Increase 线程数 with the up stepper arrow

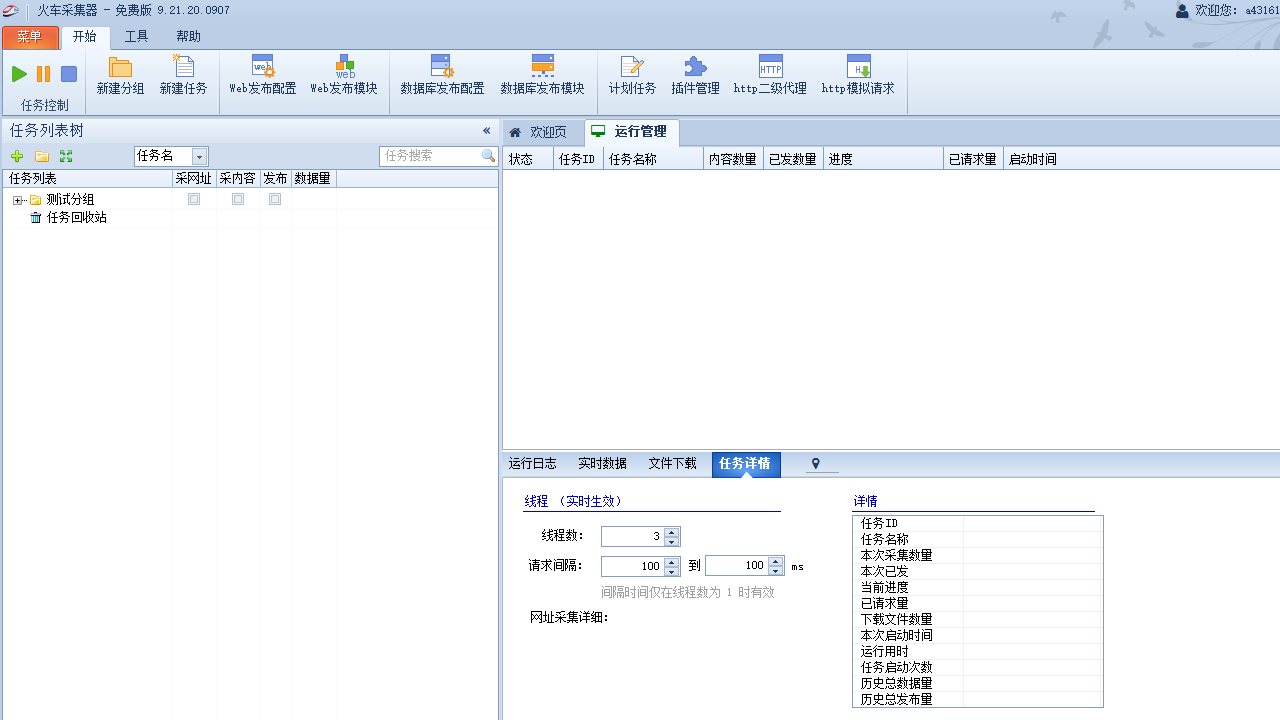pyautogui.click(x=671, y=531)
